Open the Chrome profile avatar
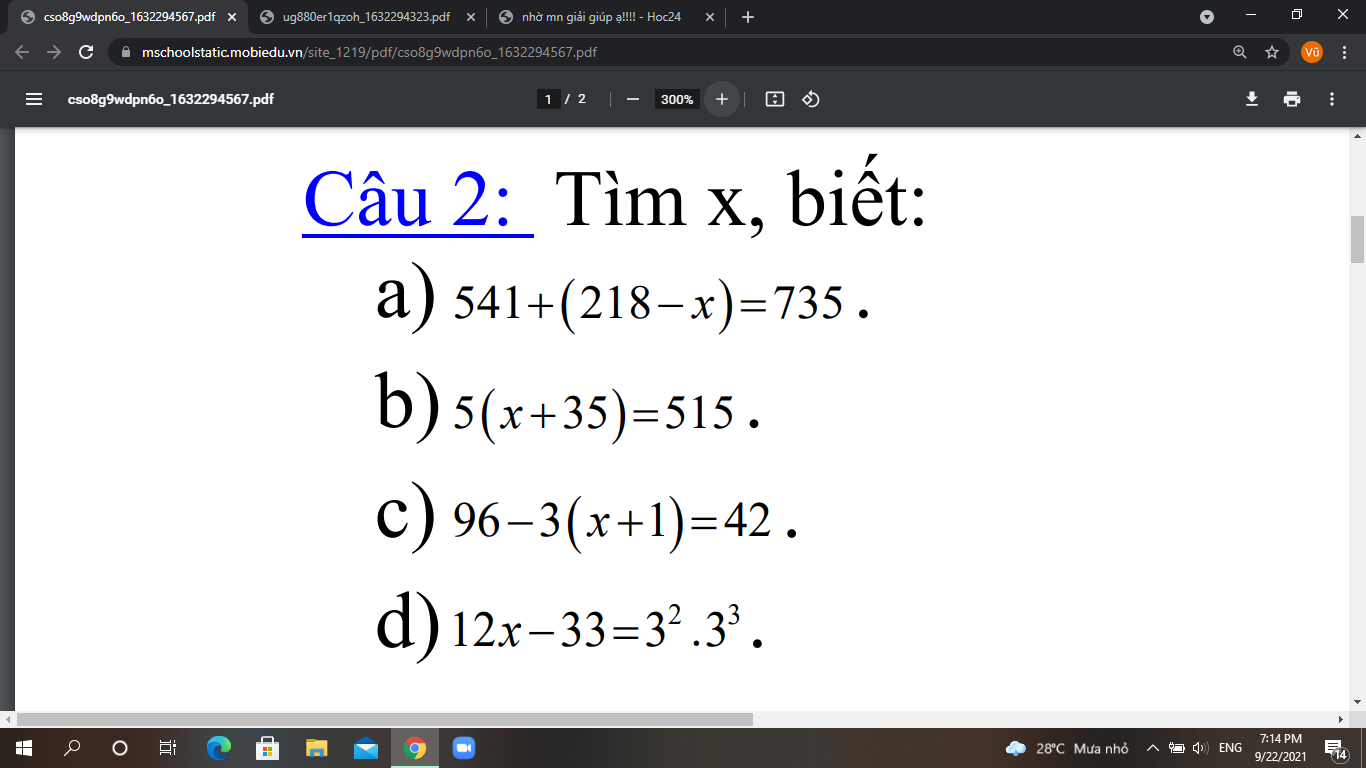This screenshot has height=768, width=1366. point(1312,52)
